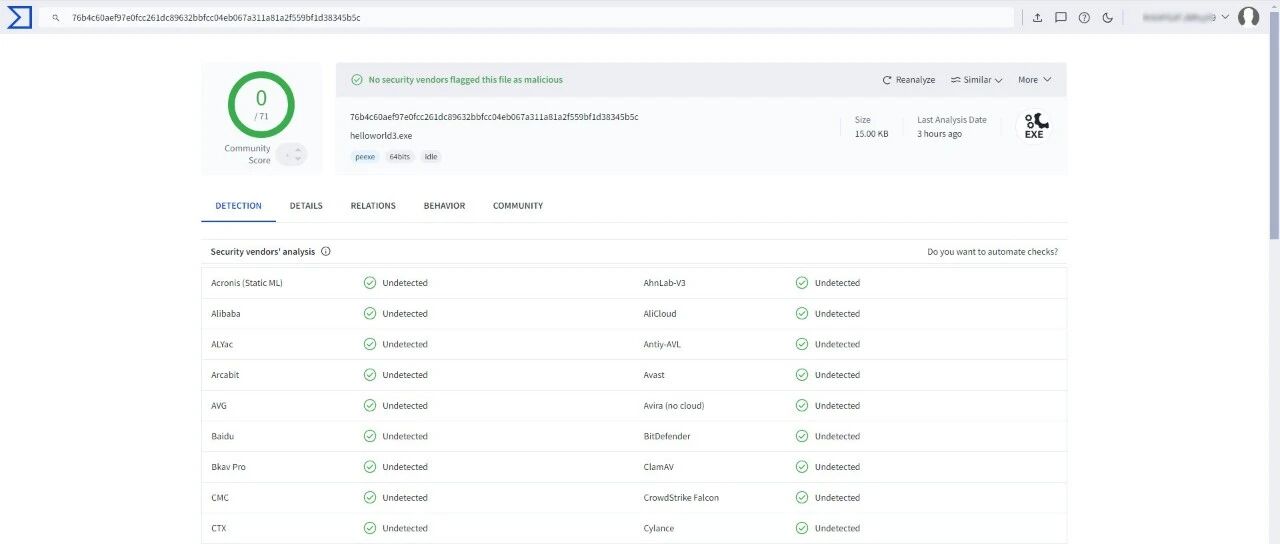Select the idle tag
The height and width of the screenshot is (544, 1280).
click(x=431, y=156)
